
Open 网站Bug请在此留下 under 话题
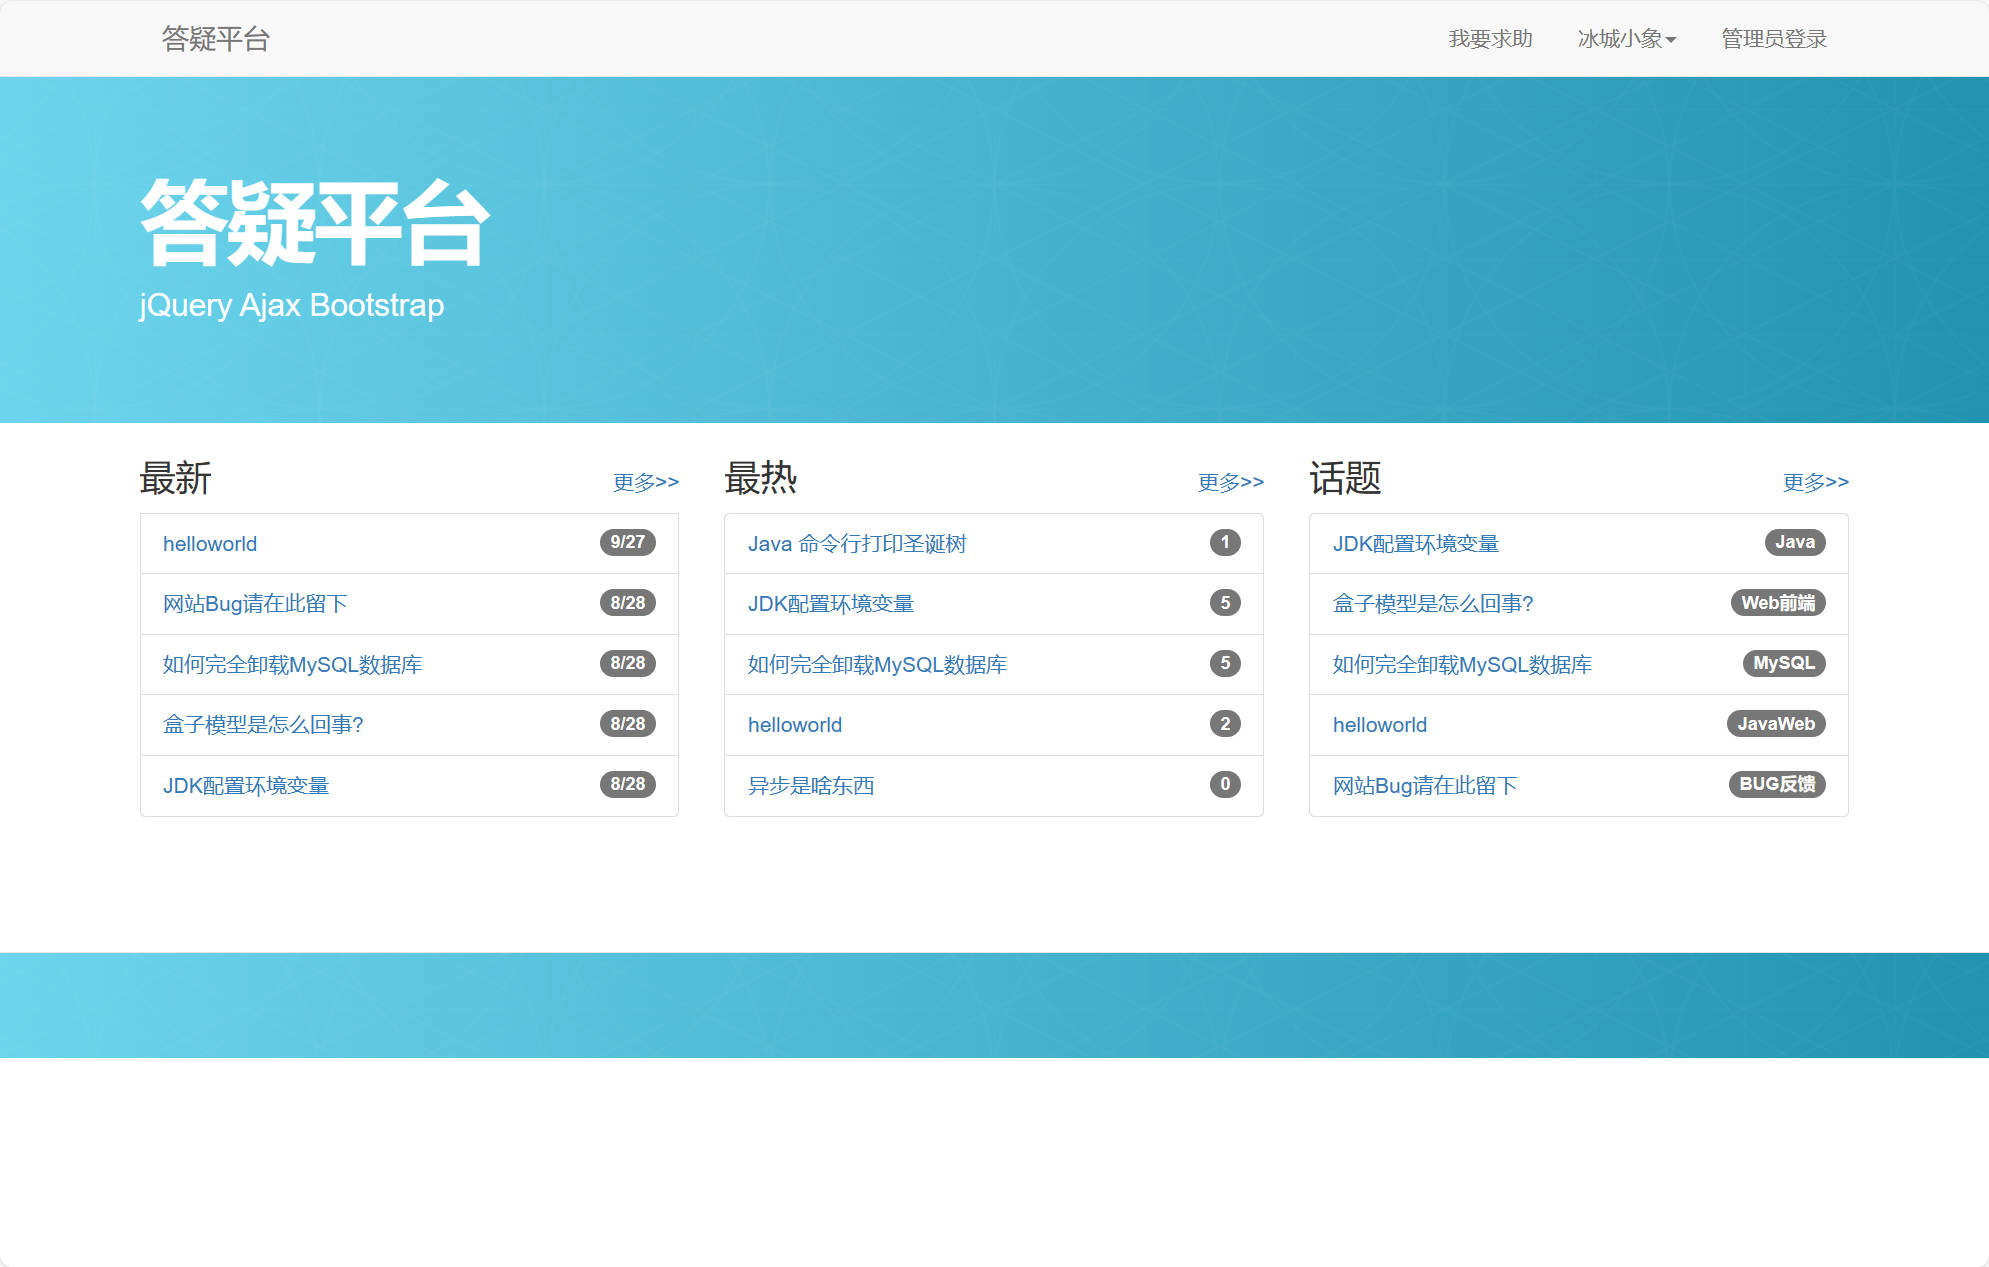pos(1424,785)
